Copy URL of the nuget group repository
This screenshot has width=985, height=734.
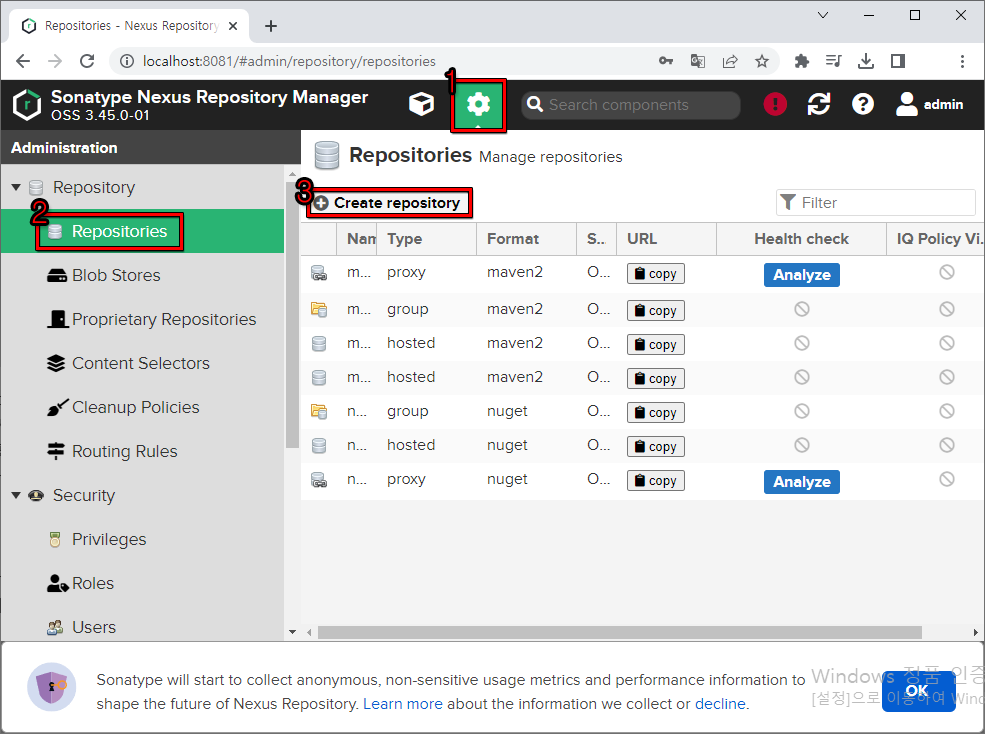[x=655, y=413]
